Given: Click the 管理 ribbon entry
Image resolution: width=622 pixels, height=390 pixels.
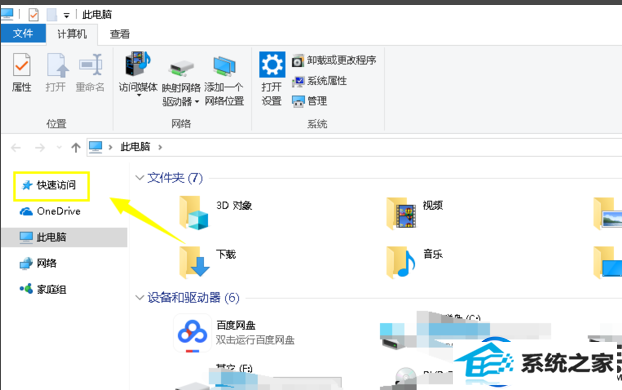Looking at the screenshot, I should click(x=309, y=101).
